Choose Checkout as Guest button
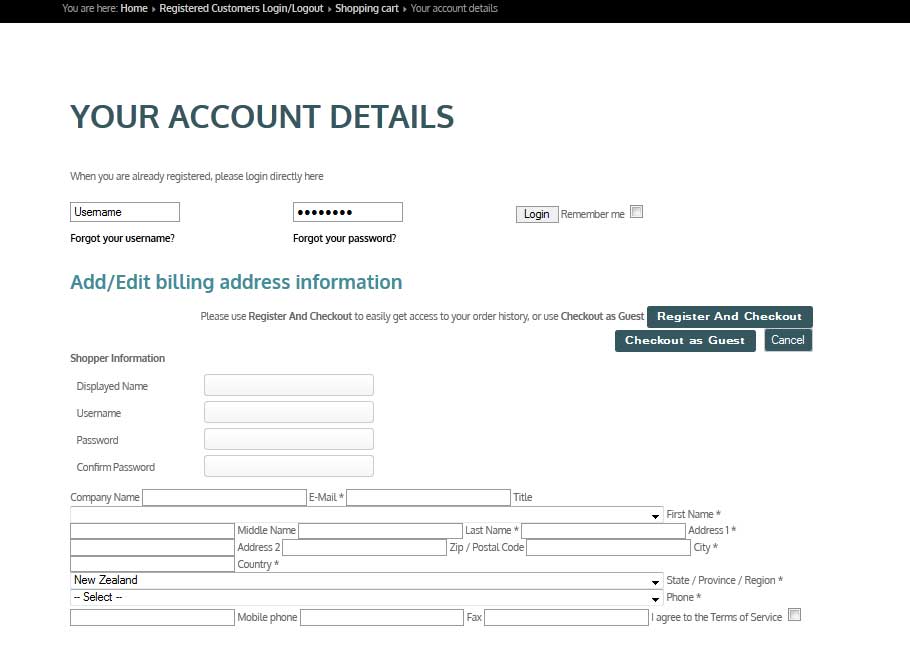The width and height of the screenshot is (910, 669). [x=685, y=341]
